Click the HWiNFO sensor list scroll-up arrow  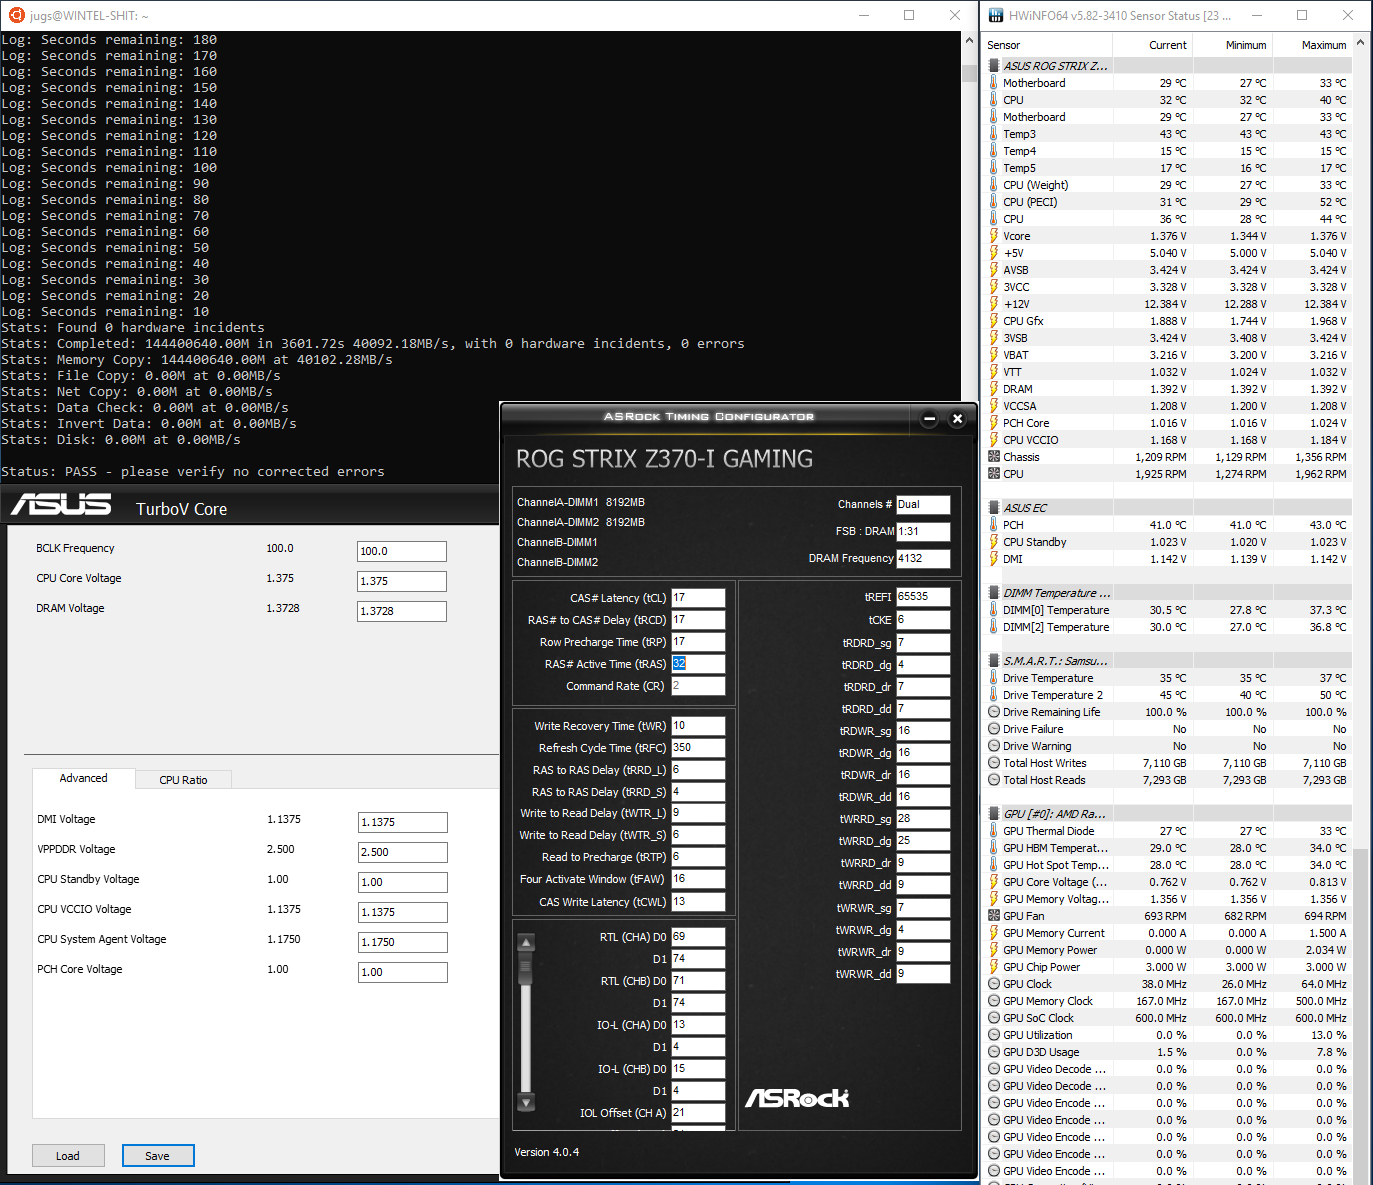point(1362,45)
